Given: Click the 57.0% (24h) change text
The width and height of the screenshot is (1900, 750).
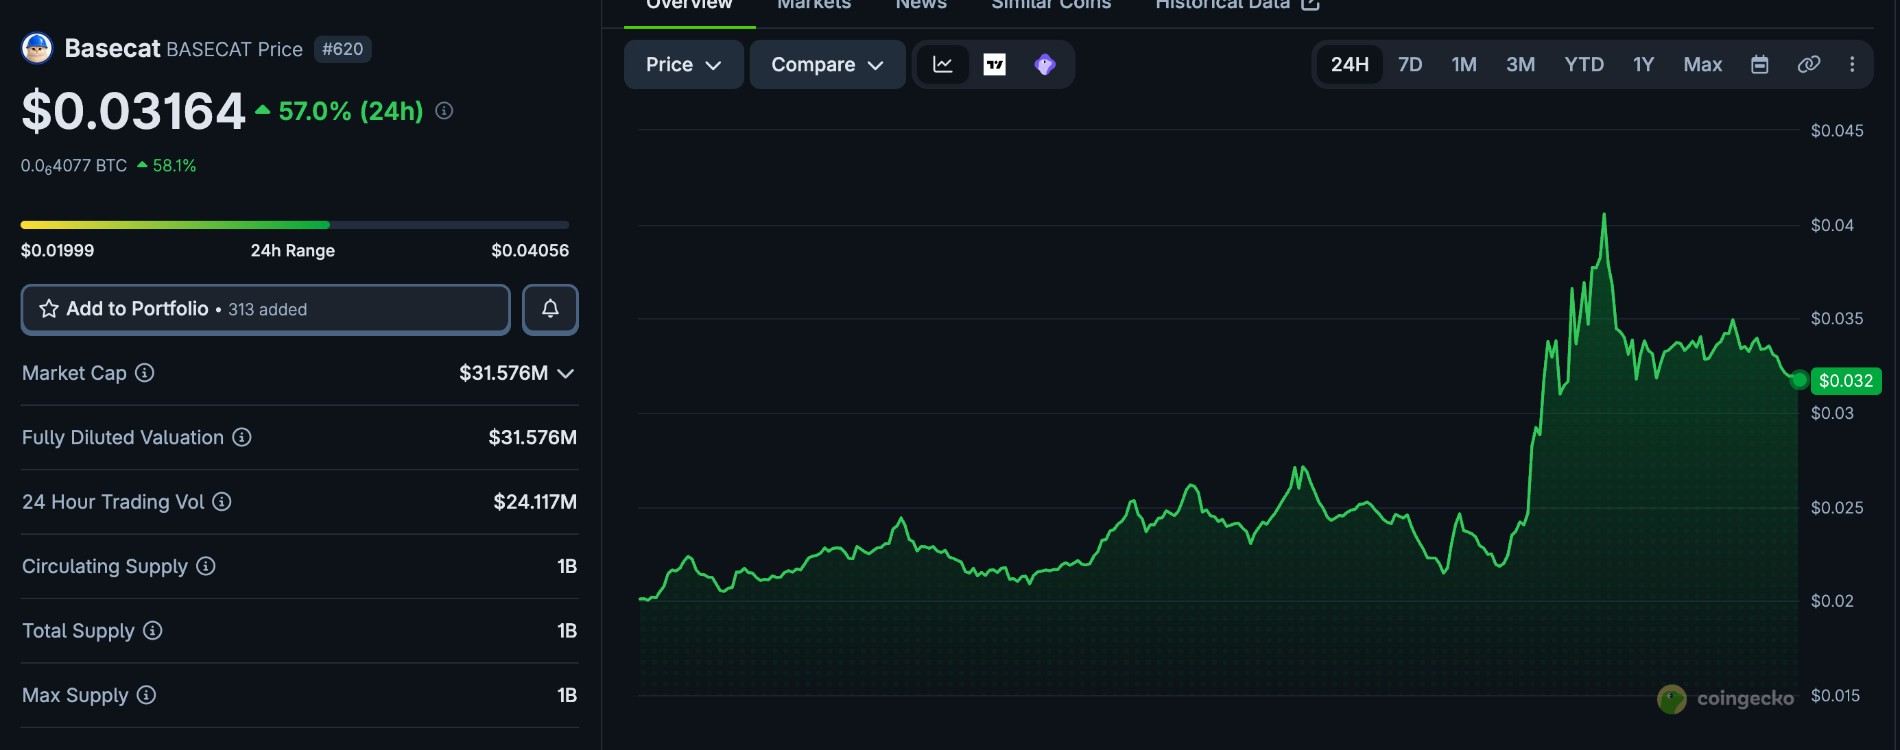Looking at the screenshot, I should [x=351, y=111].
